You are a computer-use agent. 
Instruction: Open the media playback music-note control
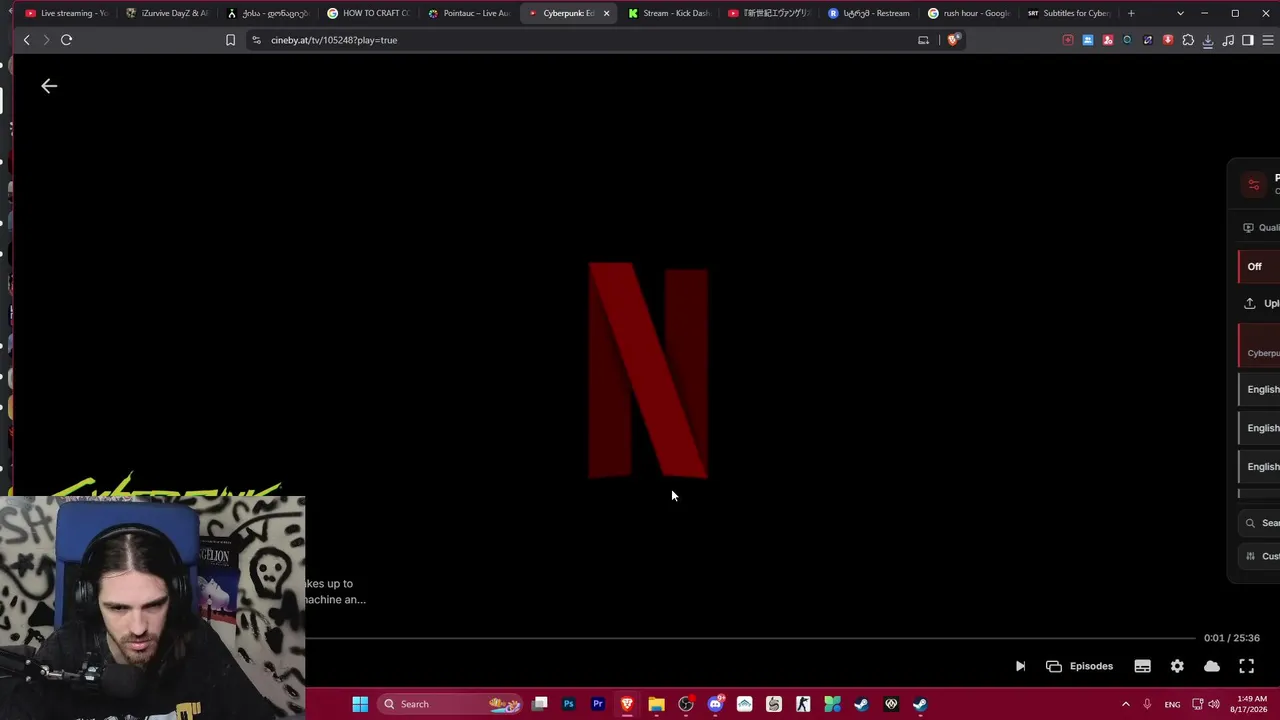[x=1228, y=40]
